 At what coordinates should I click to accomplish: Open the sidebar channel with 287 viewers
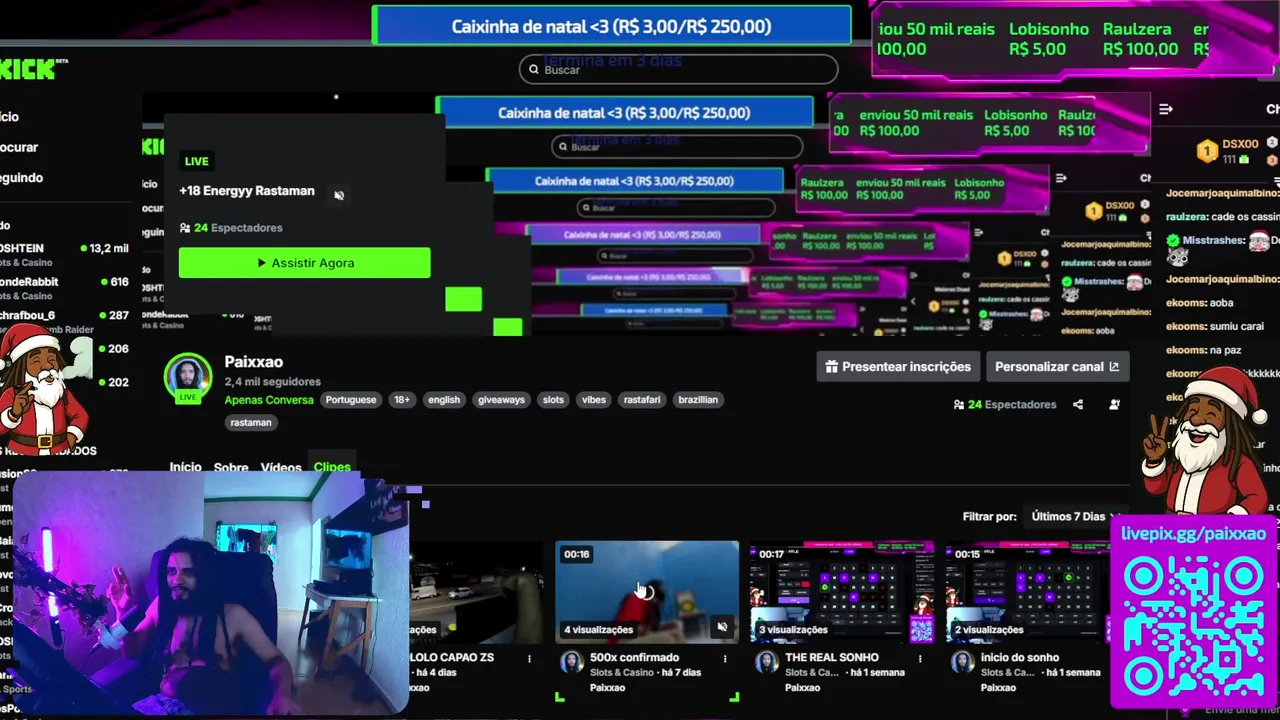(x=64, y=322)
